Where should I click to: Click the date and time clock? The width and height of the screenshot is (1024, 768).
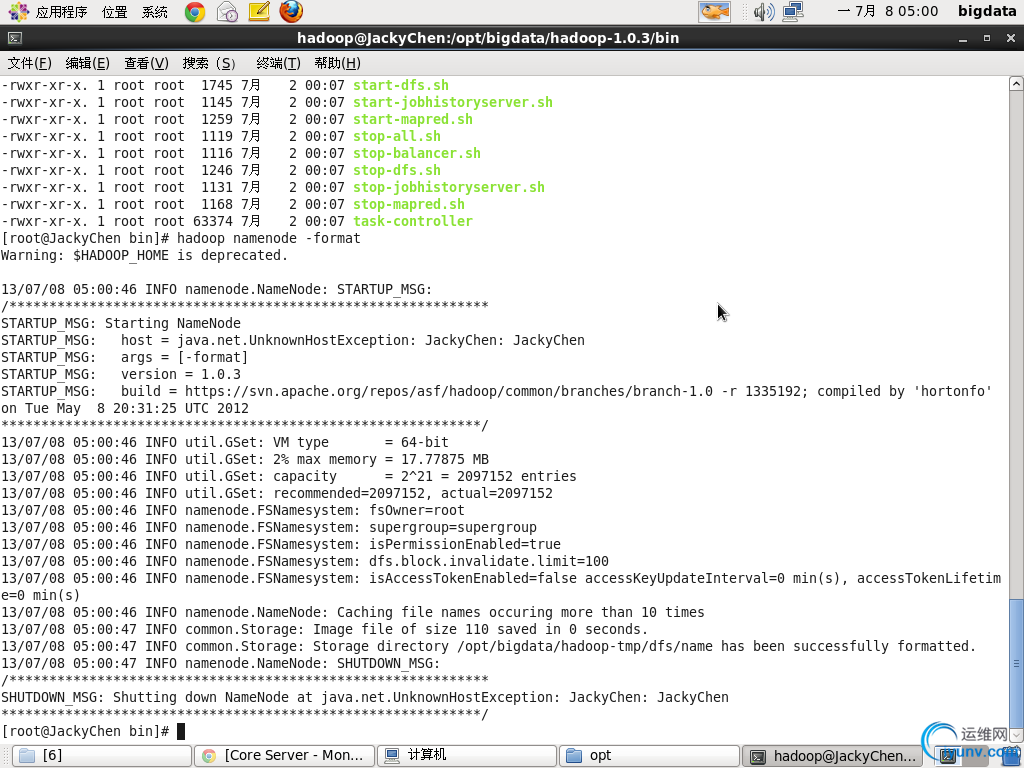(x=888, y=11)
